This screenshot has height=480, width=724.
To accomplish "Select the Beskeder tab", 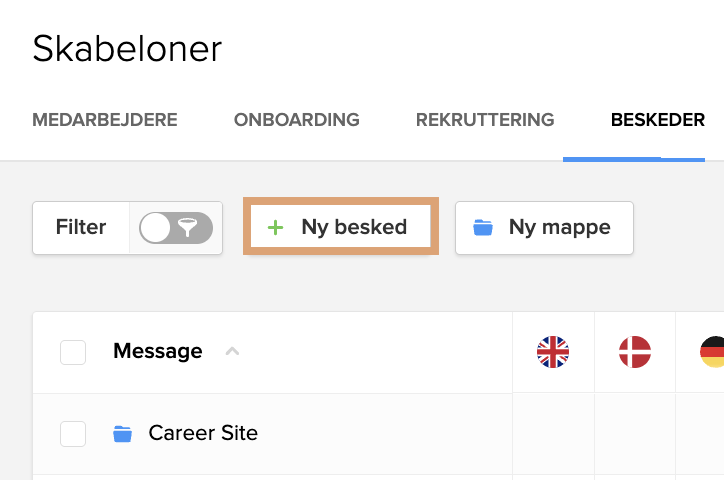I will click(x=658, y=120).
